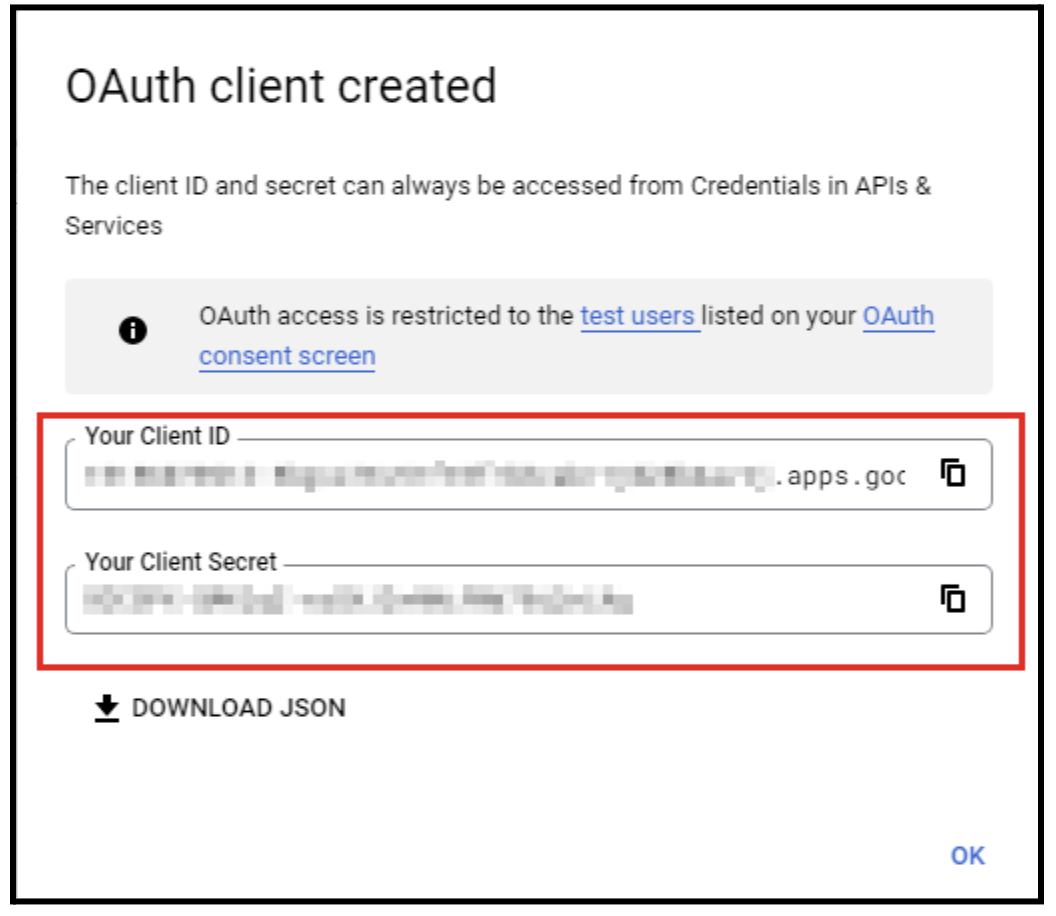Confirm the dialog with OK
The width and height of the screenshot is (1056, 916).
[967, 855]
